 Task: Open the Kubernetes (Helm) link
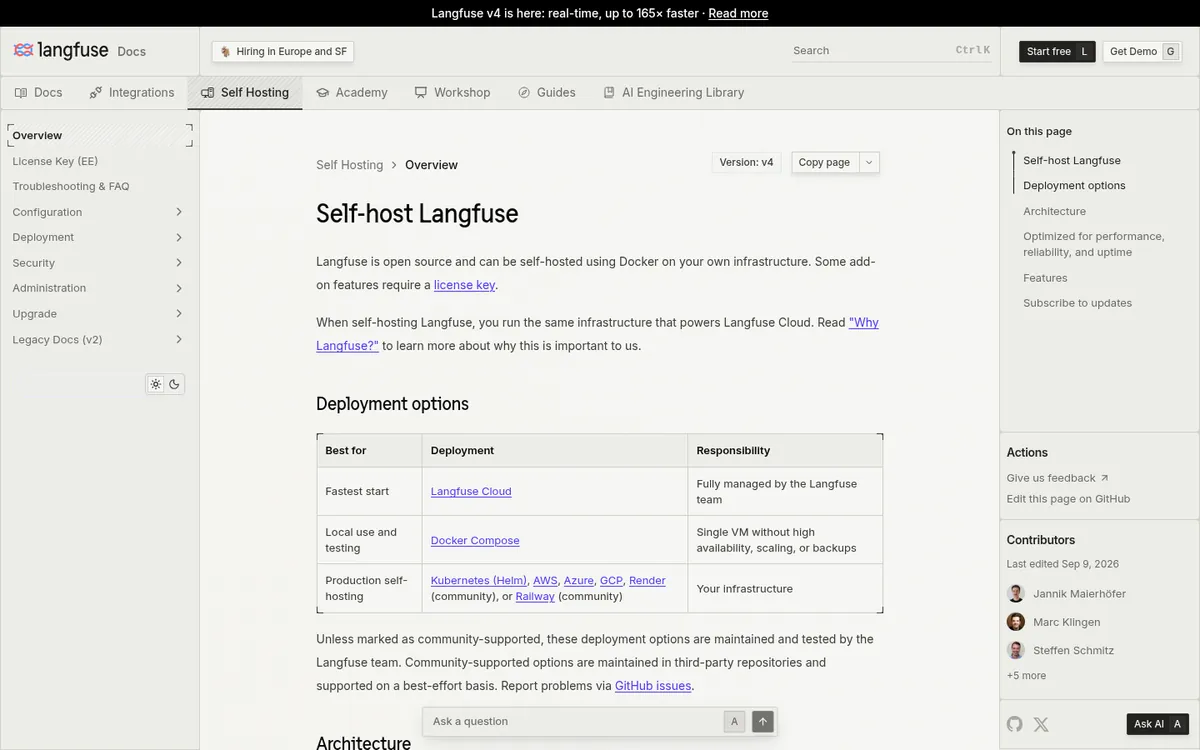pyautogui.click(x=479, y=580)
